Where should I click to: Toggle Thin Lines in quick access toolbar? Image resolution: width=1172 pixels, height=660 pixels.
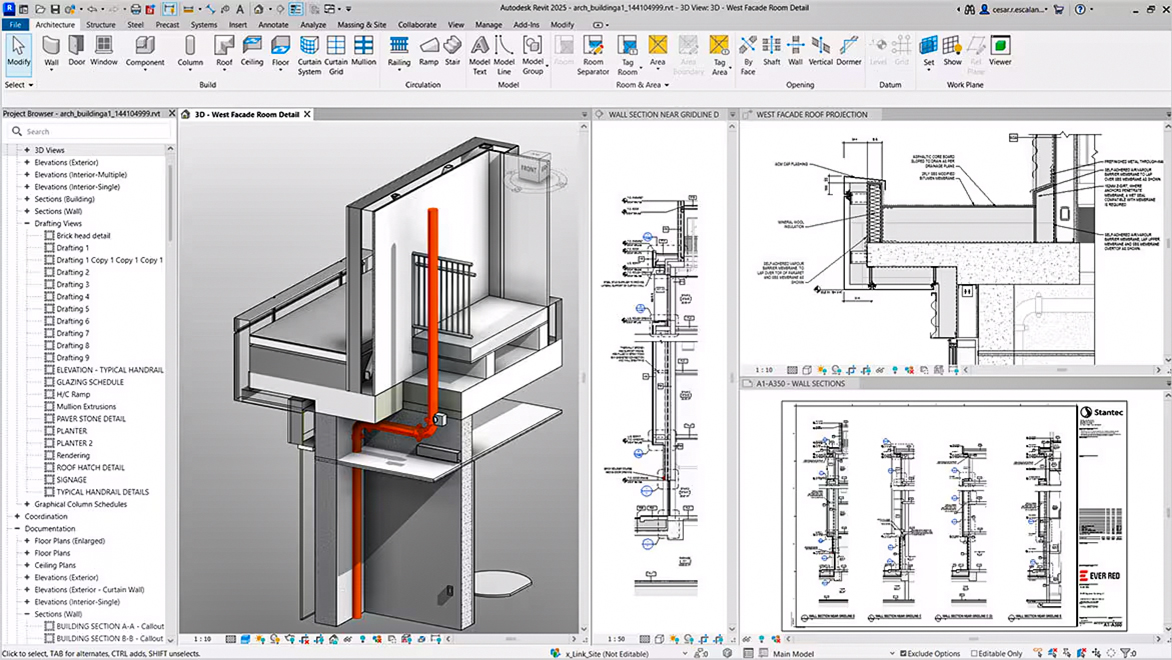tap(296, 9)
